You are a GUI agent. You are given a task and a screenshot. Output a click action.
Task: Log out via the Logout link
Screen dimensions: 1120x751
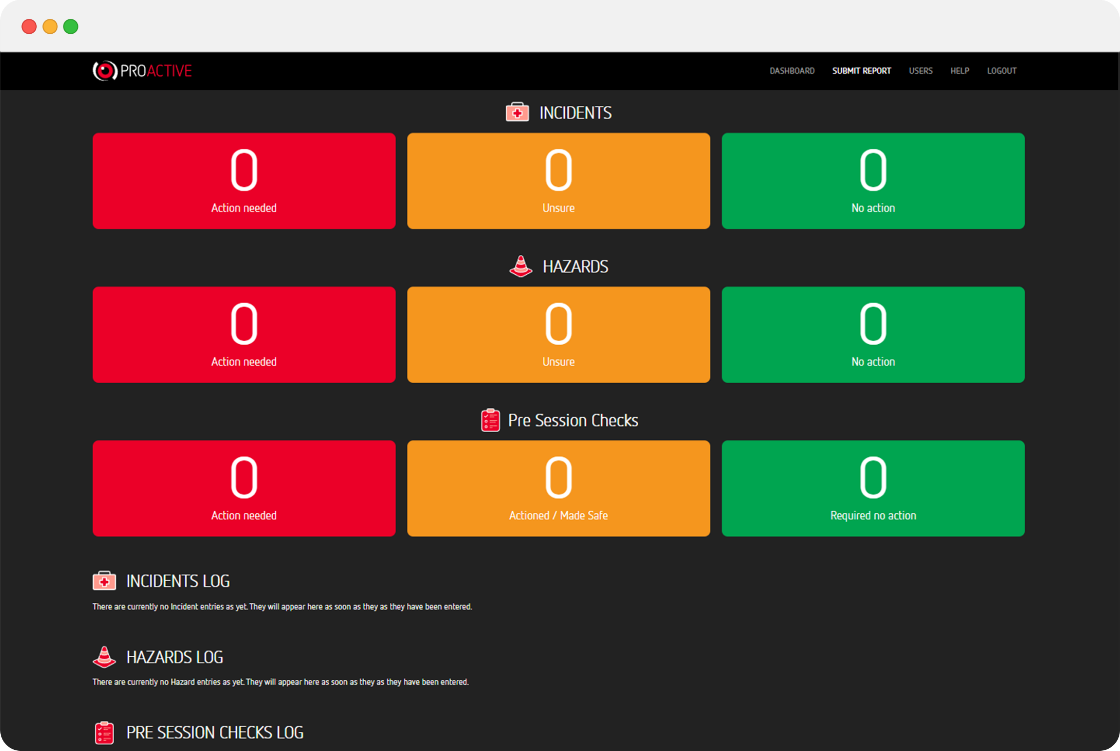click(1001, 71)
